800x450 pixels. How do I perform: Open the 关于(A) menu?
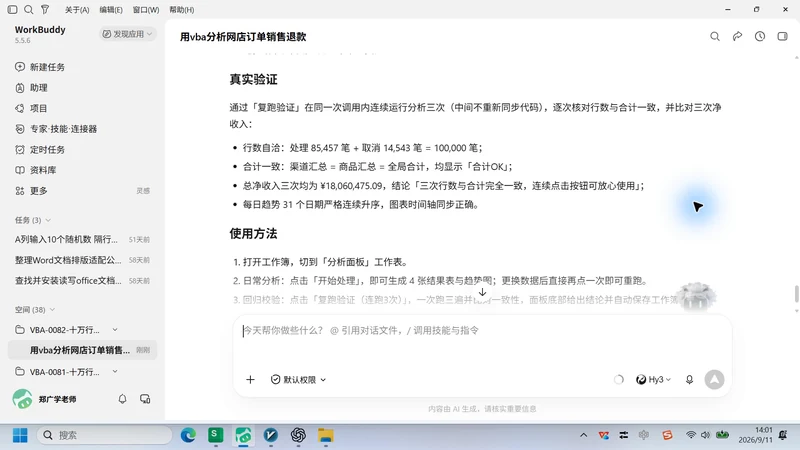tap(77, 10)
